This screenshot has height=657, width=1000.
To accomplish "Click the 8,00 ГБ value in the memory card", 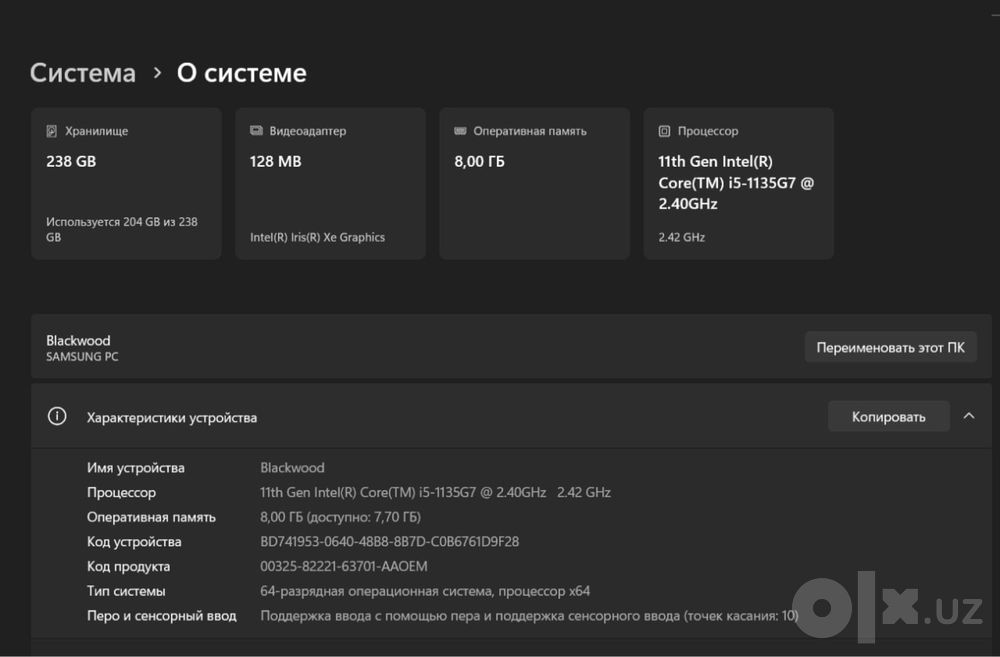I will tap(479, 161).
